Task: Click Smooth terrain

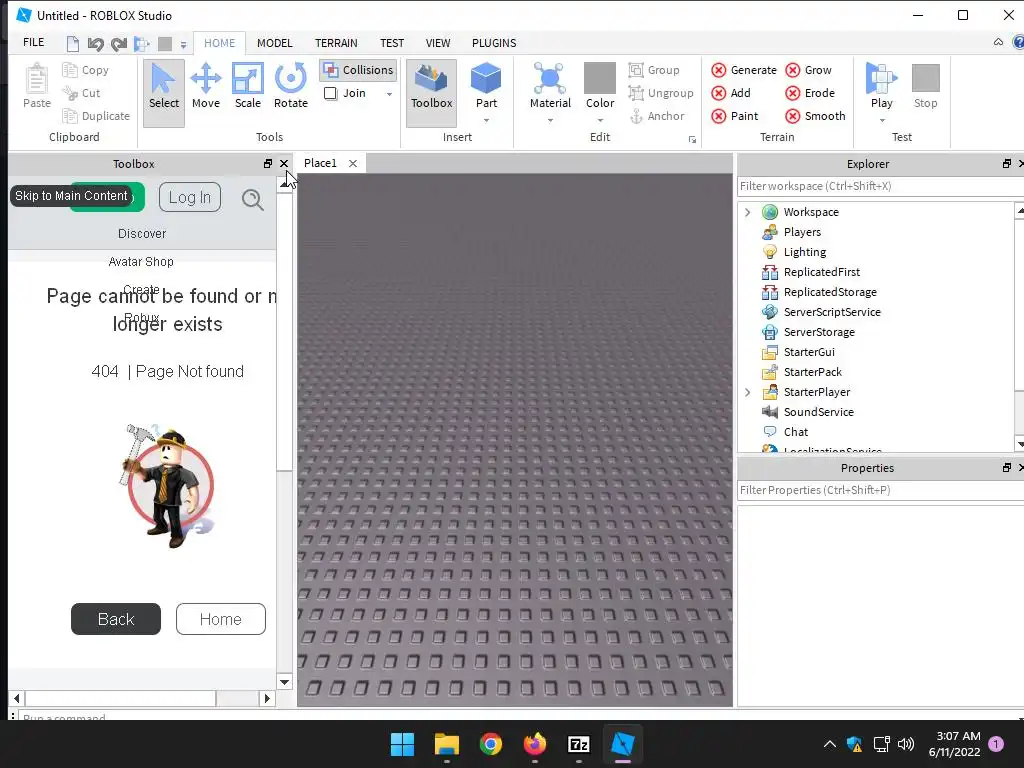Action: [815, 116]
